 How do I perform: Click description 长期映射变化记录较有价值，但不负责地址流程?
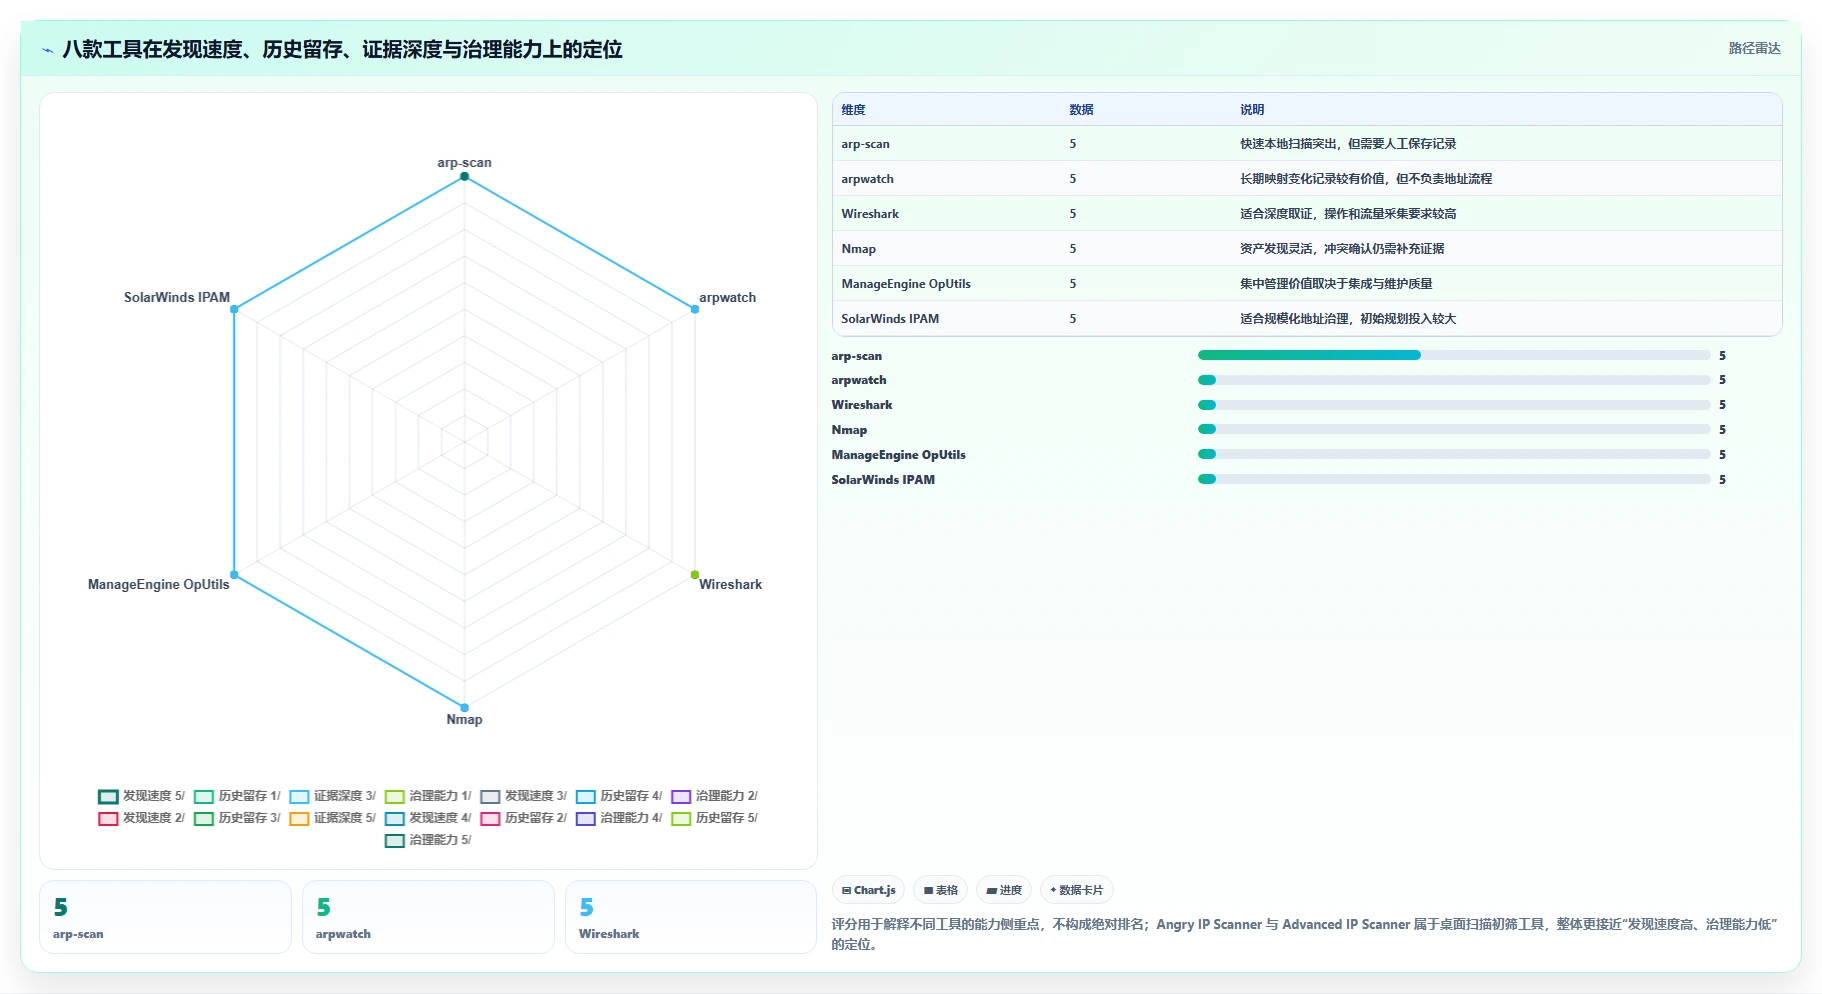click(1366, 179)
